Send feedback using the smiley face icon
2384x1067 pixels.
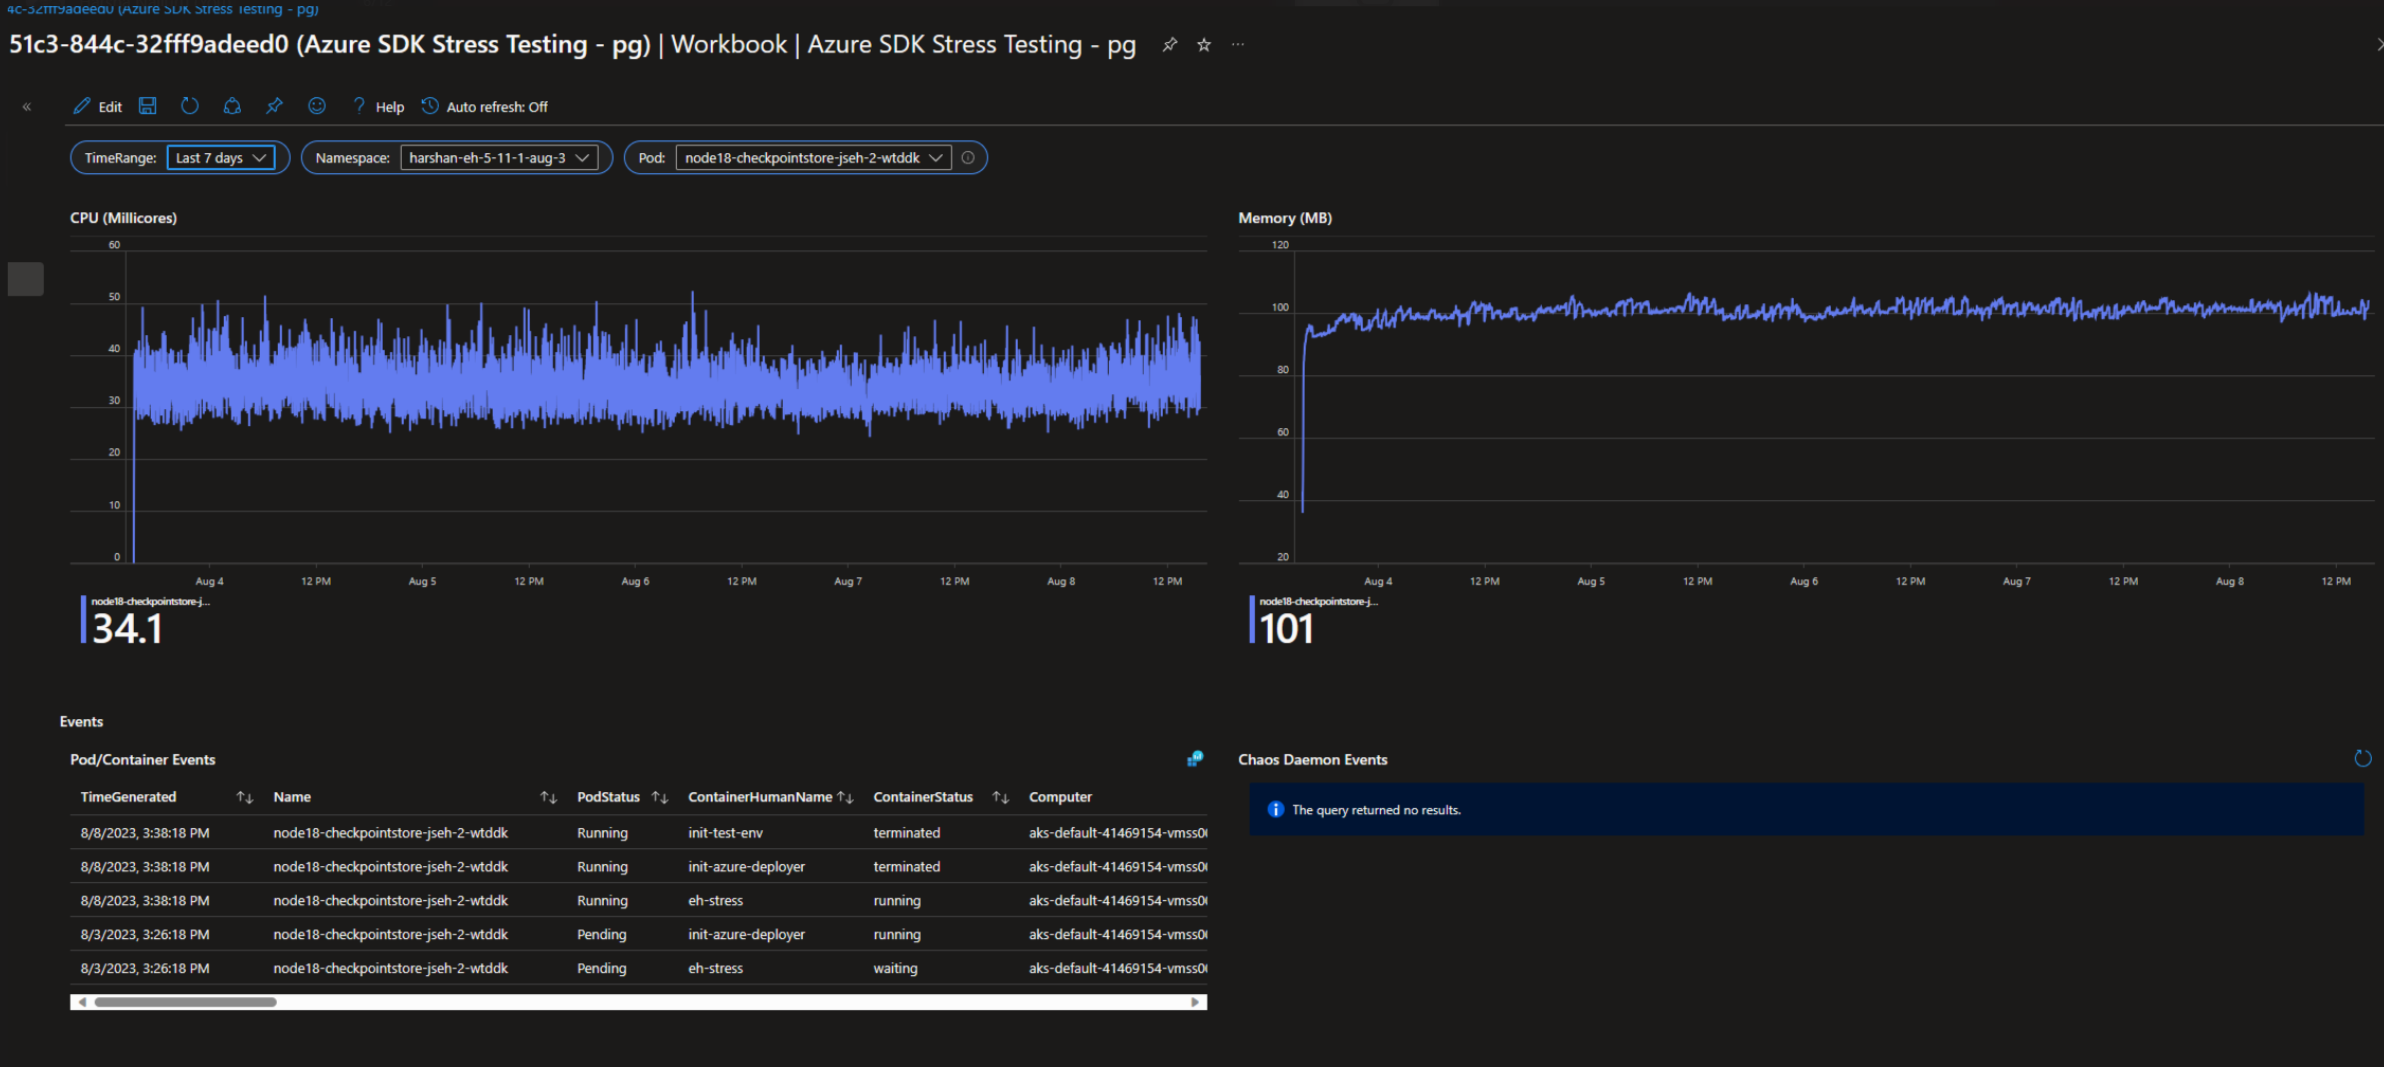pos(317,106)
